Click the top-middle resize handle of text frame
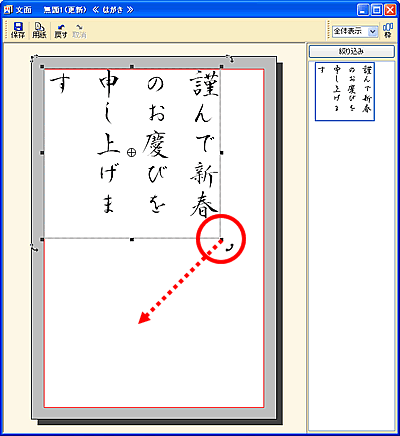 [x=132, y=67]
